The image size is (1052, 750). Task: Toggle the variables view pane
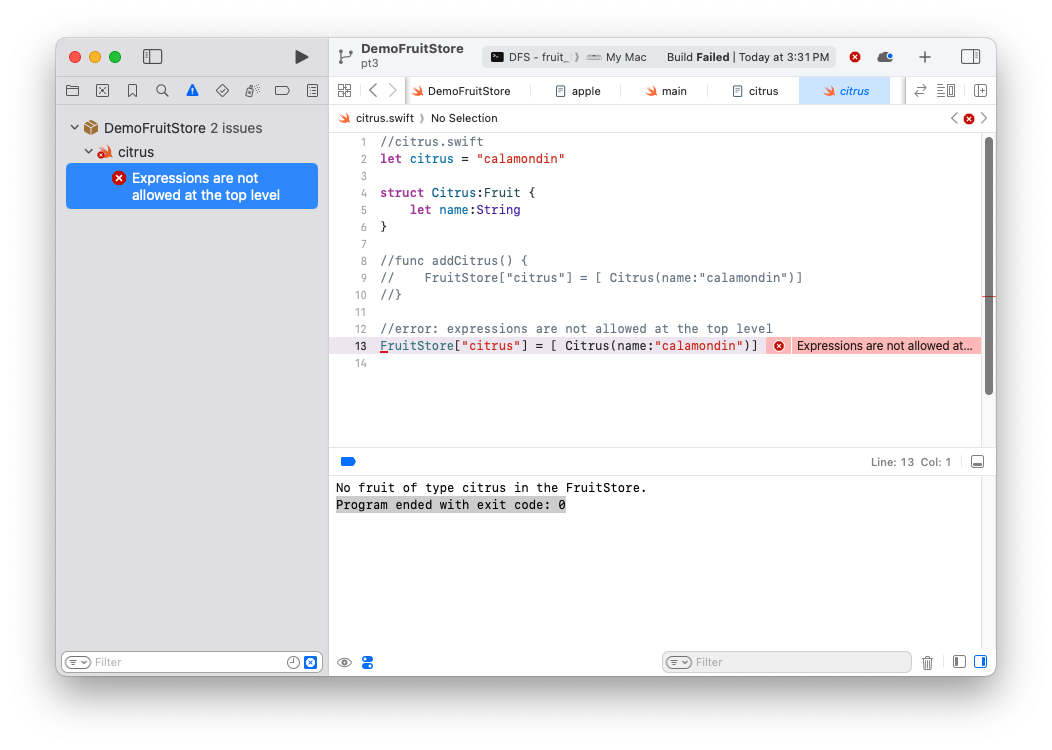point(959,662)
